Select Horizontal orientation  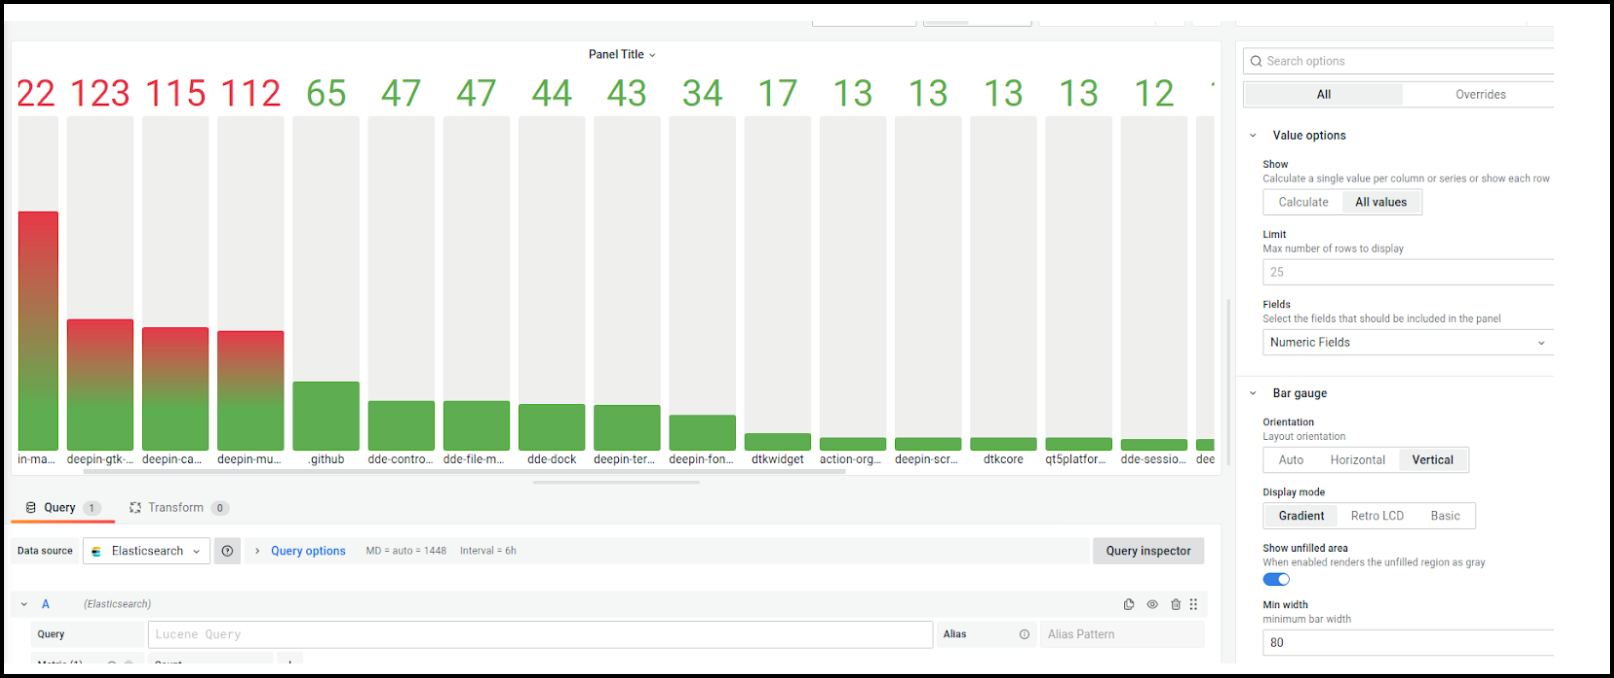(1357, 460)
